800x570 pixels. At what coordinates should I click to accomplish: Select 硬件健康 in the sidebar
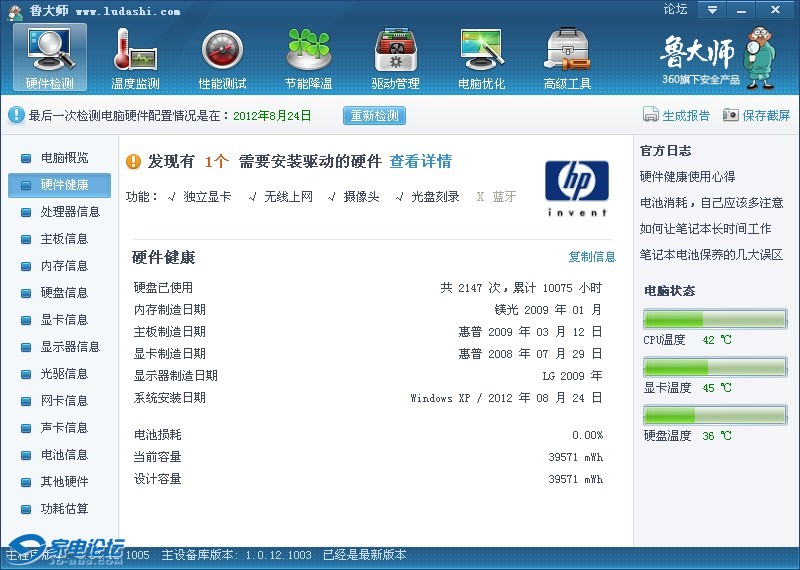point(59,185)
